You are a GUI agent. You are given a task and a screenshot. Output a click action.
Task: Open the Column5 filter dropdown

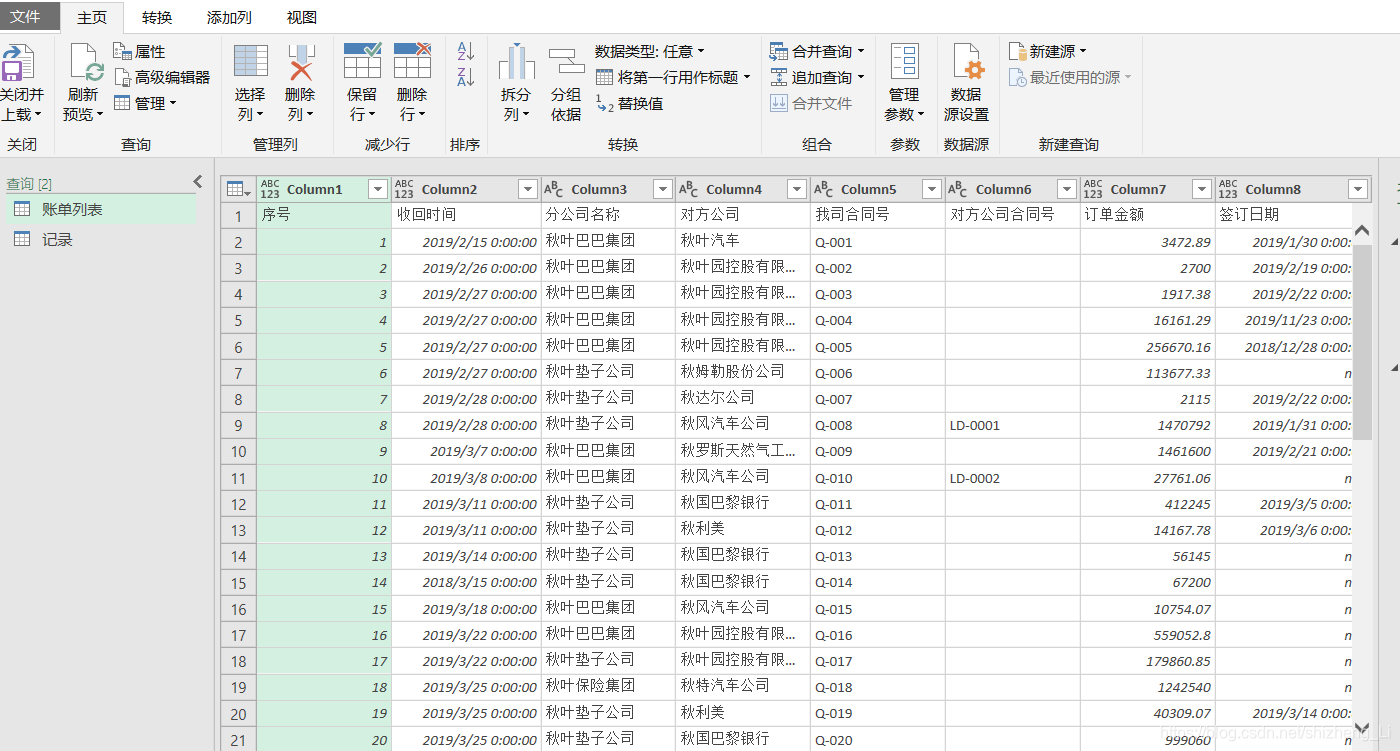click(x=932, y=189)
